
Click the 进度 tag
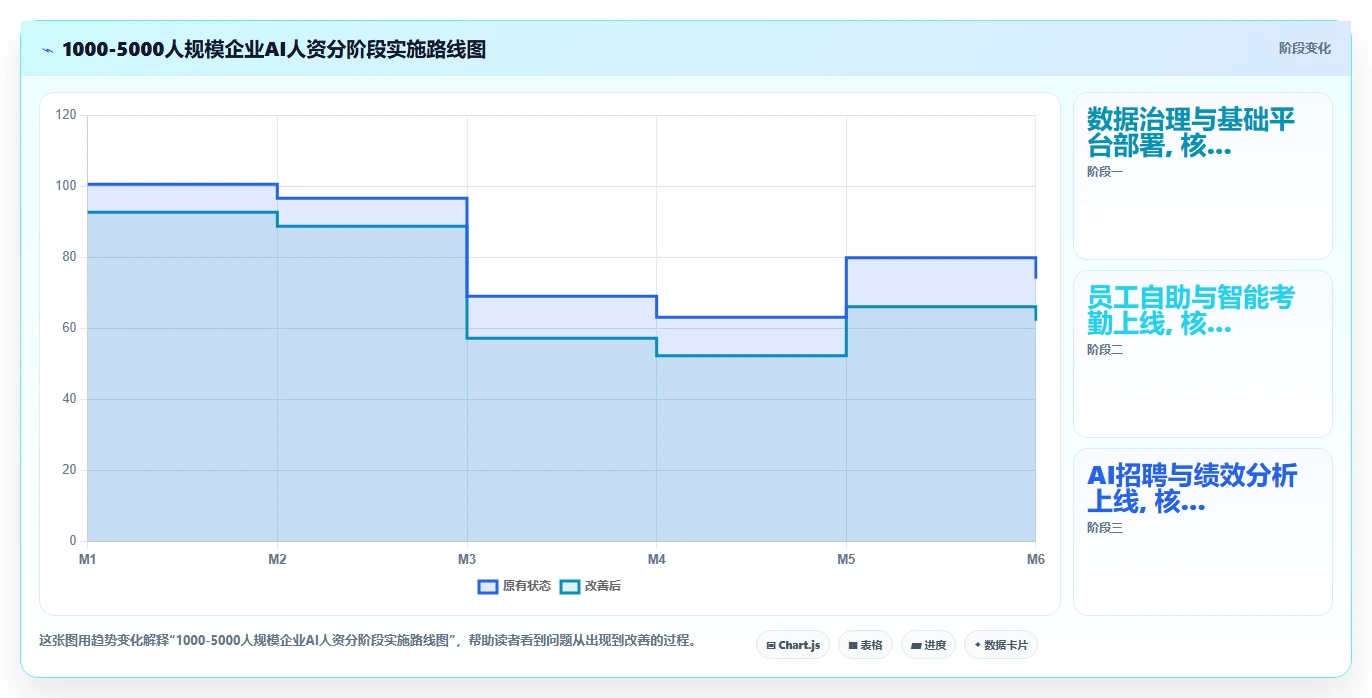[928, 645]
